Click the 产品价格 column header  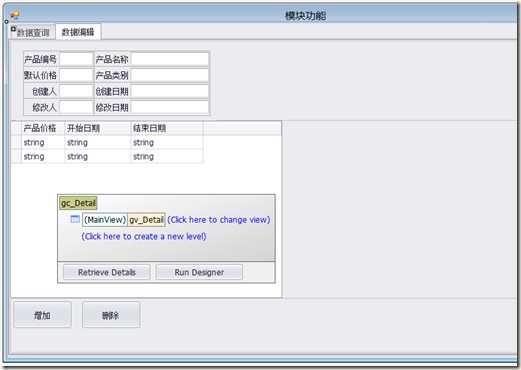coord(43,128)
